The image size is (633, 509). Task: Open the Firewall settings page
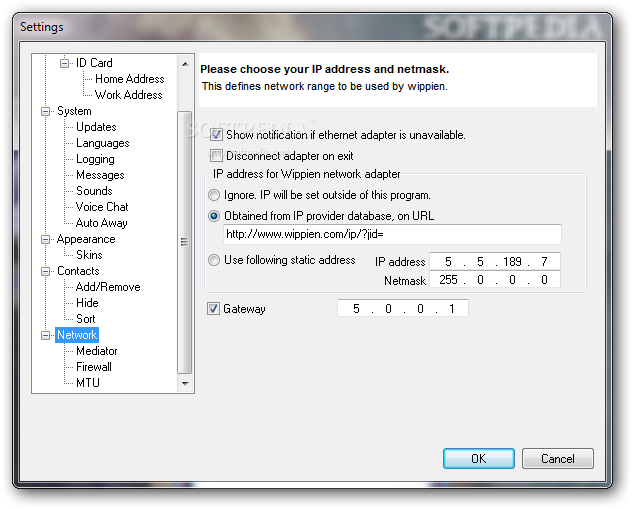click(x=94, y=367)
